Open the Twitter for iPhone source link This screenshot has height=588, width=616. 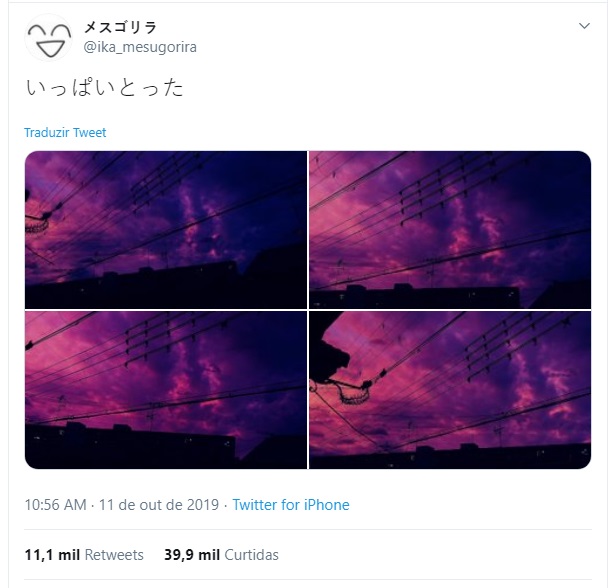291,505
